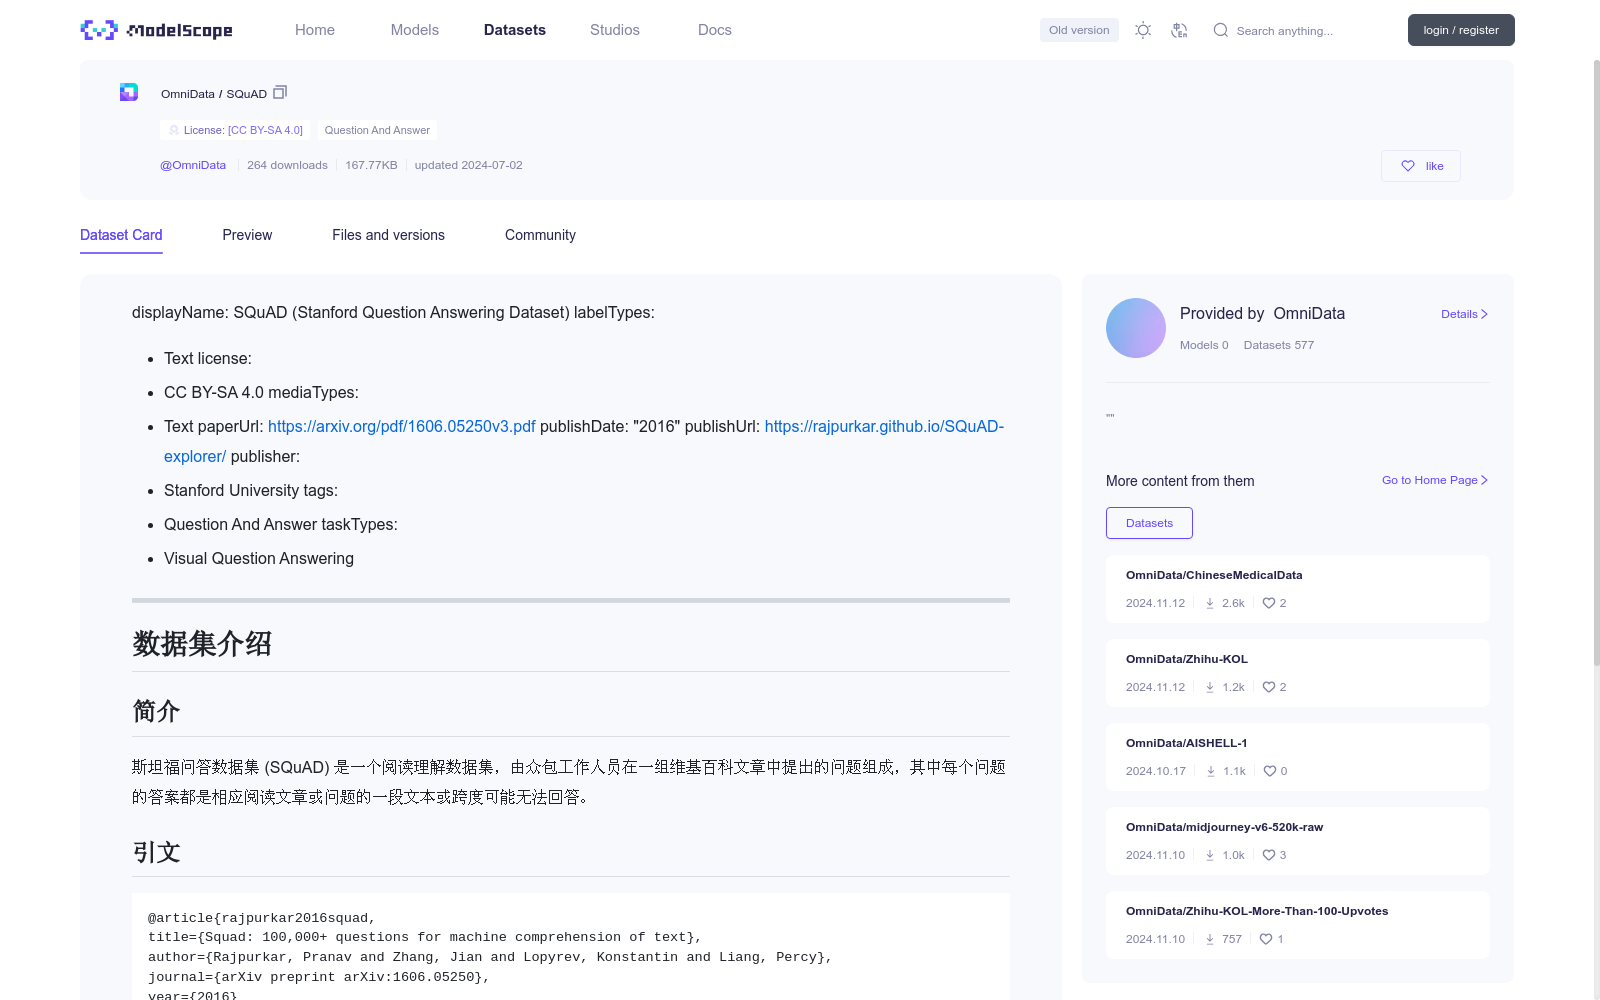Open the Models navigation item
The image size is (1600, 1000).
coord(415,30)
